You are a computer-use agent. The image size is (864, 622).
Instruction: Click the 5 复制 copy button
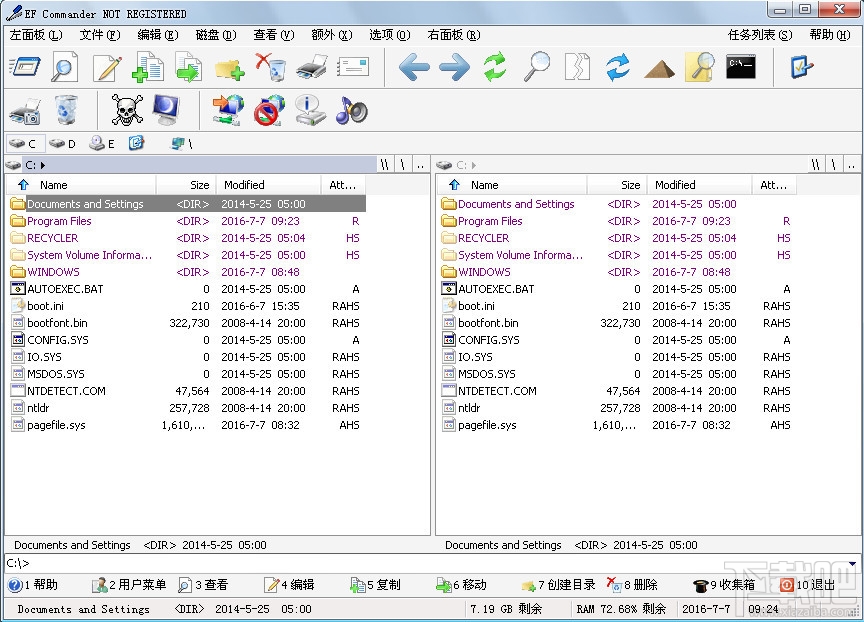375,585
